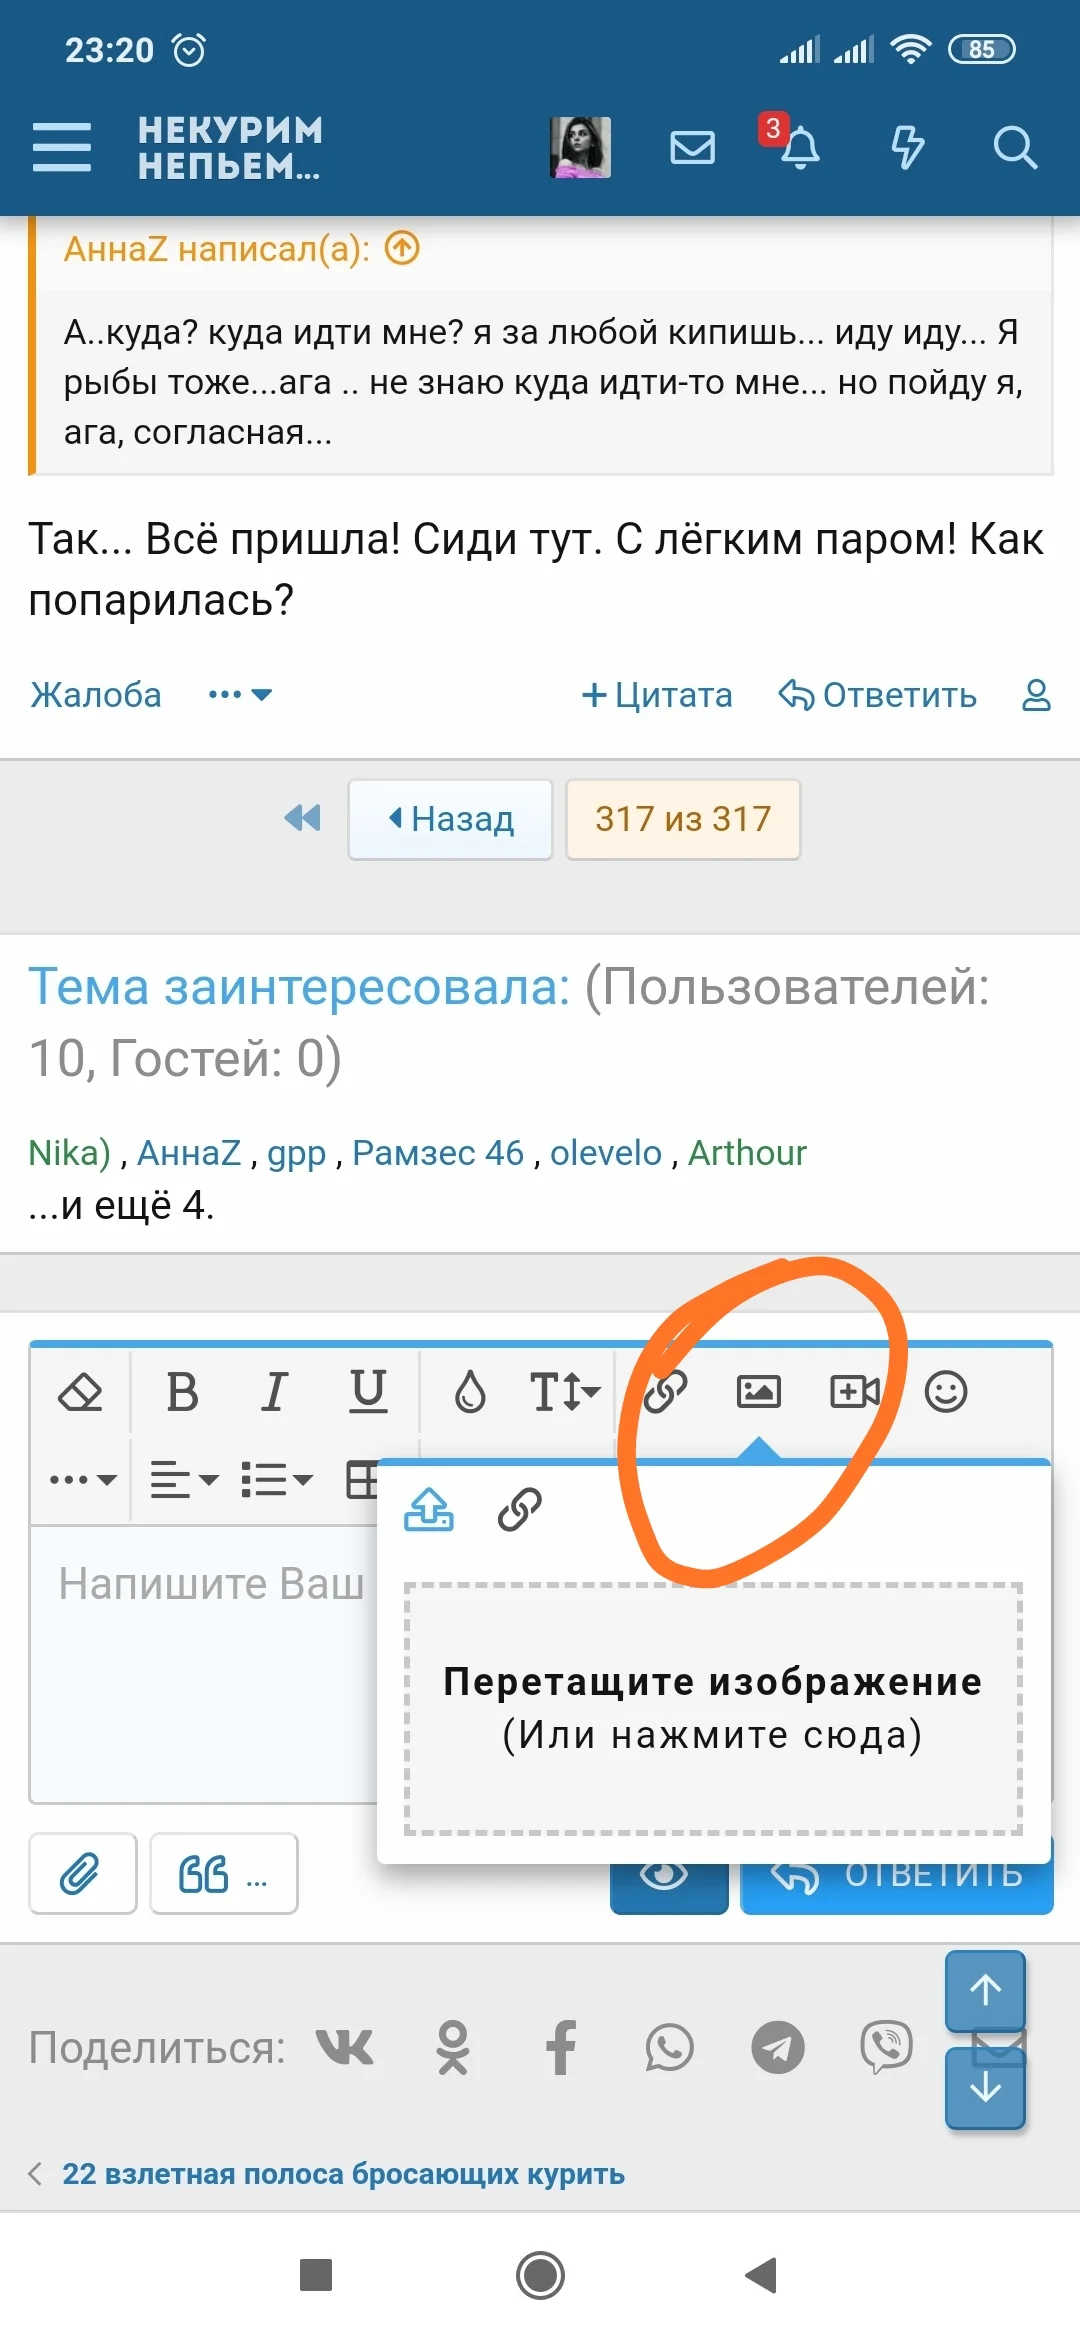Open the list formatting dropdown
The image size is (1080, 2340).
point(277,1479)
